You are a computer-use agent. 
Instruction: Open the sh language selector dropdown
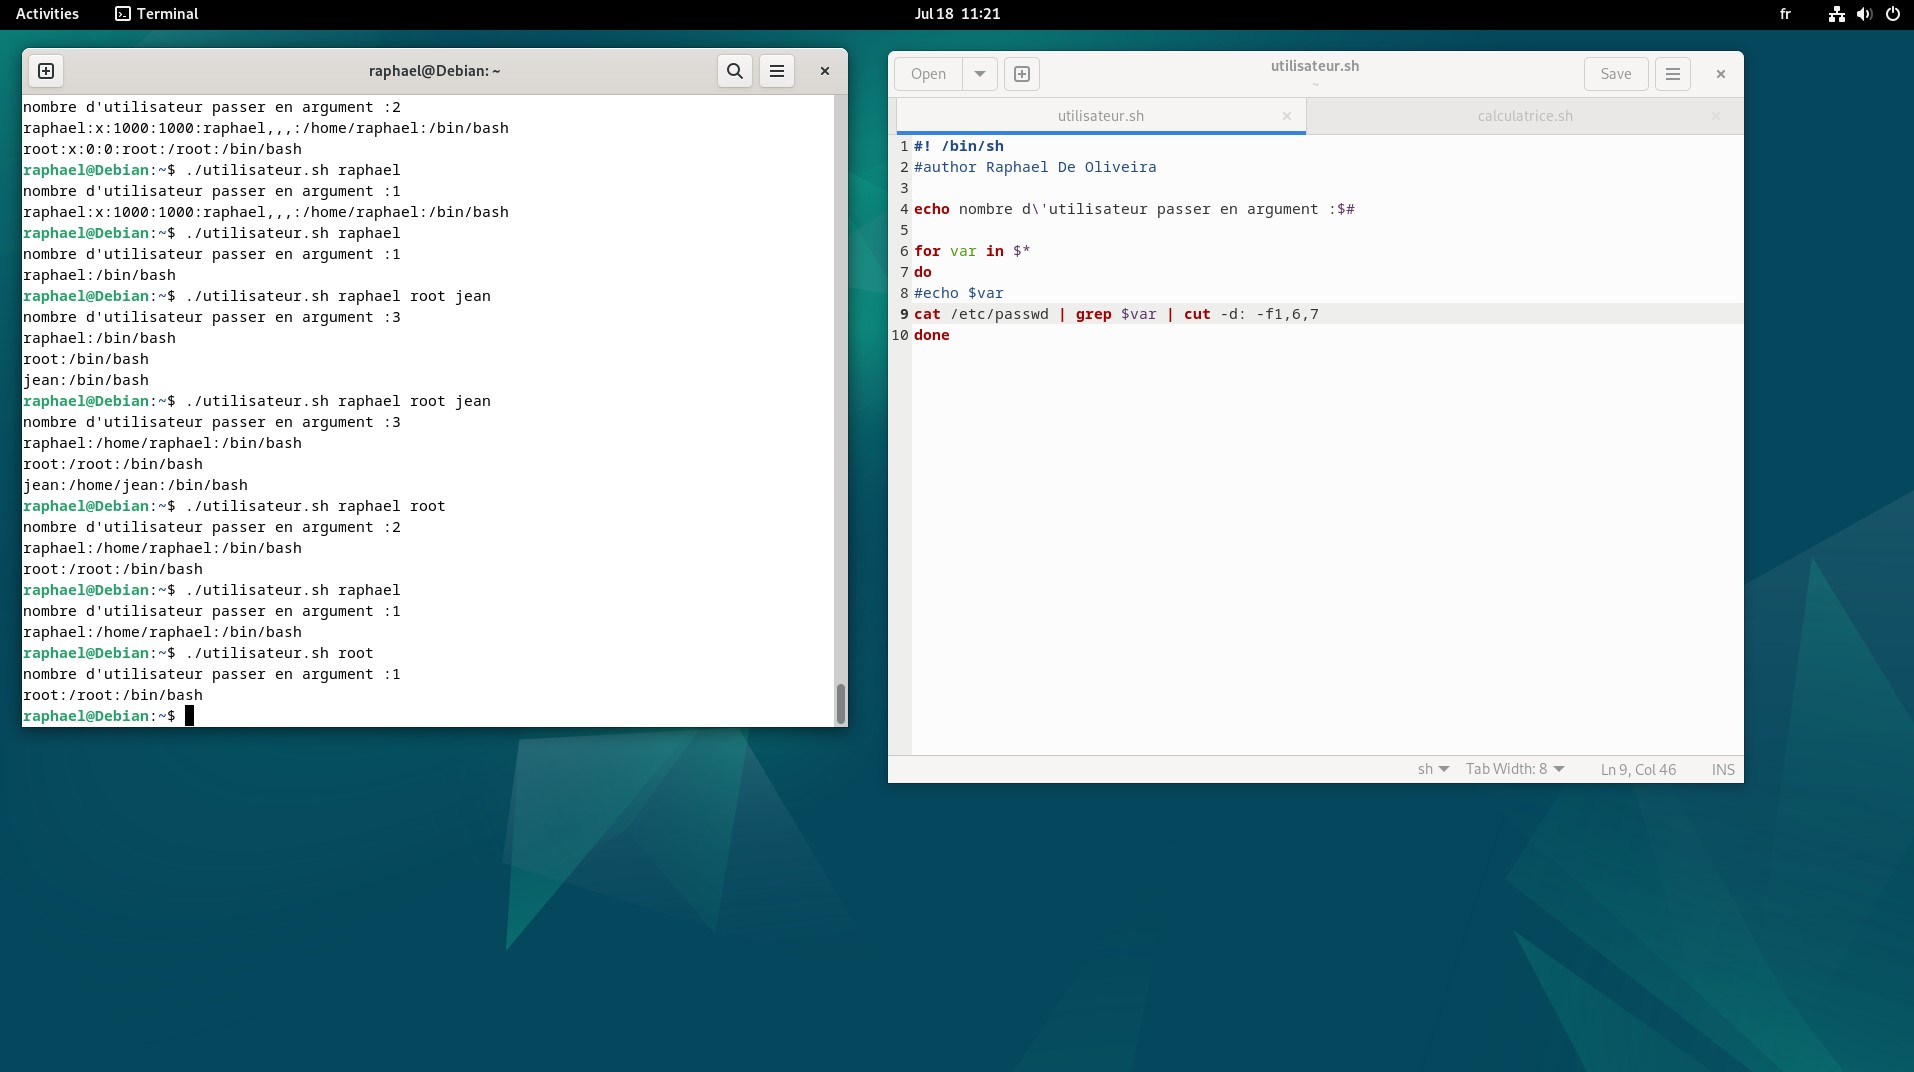[1433, 769]
